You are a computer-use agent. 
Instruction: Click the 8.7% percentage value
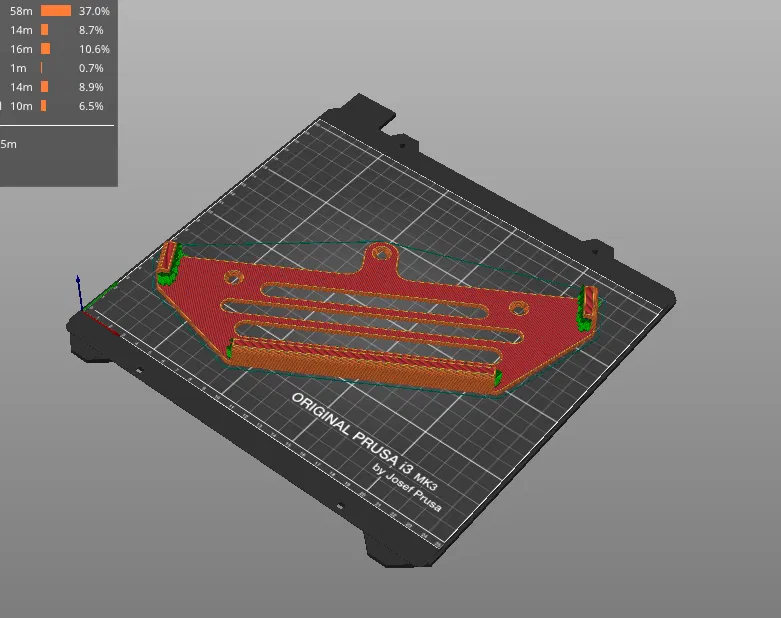click(x=91, y=30)
